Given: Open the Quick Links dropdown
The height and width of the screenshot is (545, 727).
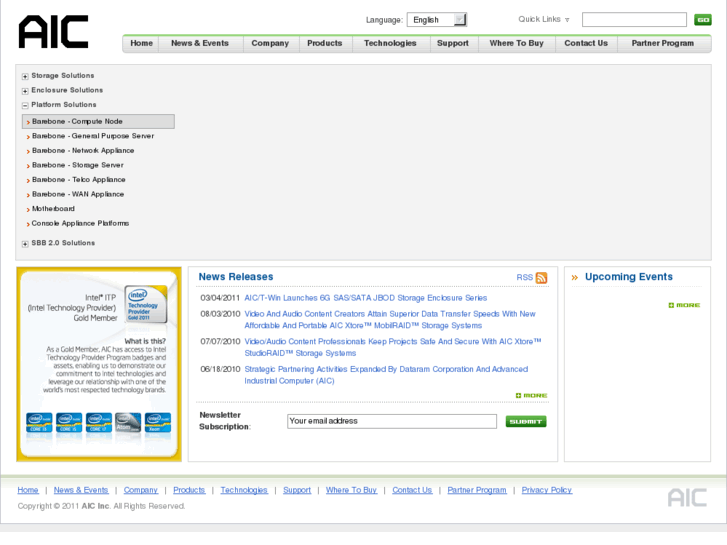Looking at the screenshot, I should [x=544, y=20].
